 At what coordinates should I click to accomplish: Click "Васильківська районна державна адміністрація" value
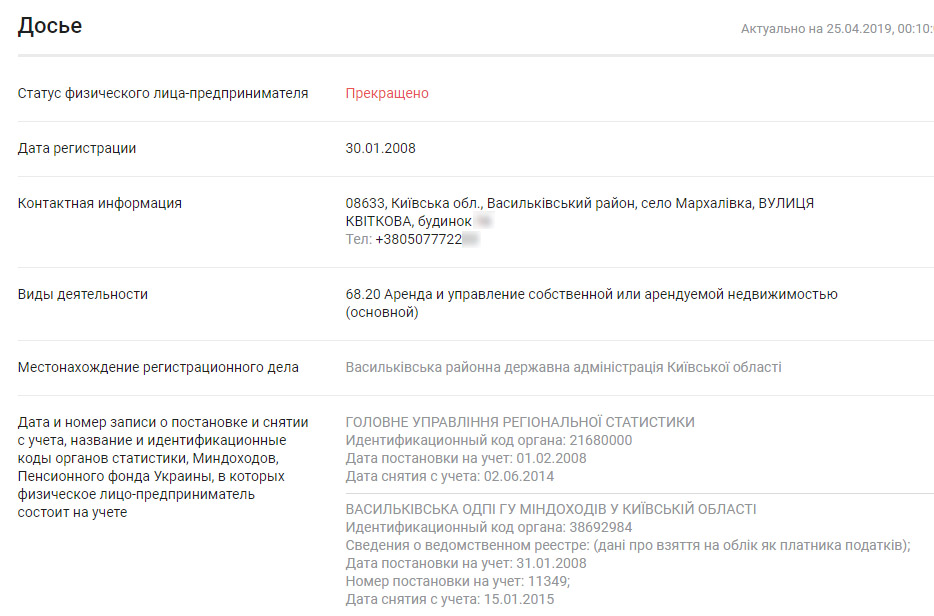coord(563,367)
